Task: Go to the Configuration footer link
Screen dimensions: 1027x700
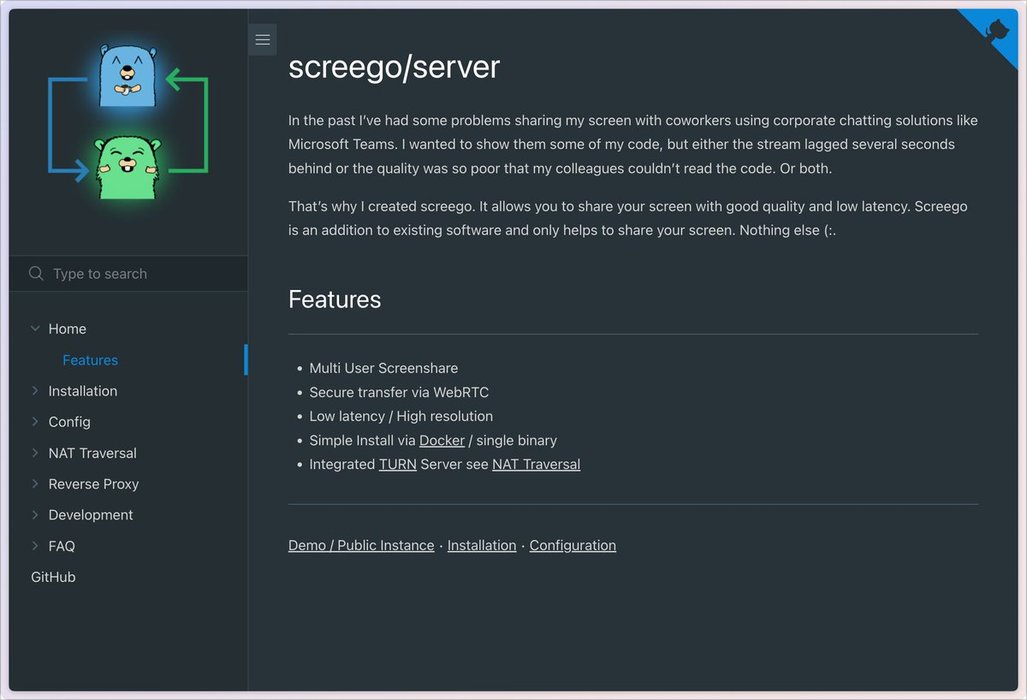Action: [572, 545]
